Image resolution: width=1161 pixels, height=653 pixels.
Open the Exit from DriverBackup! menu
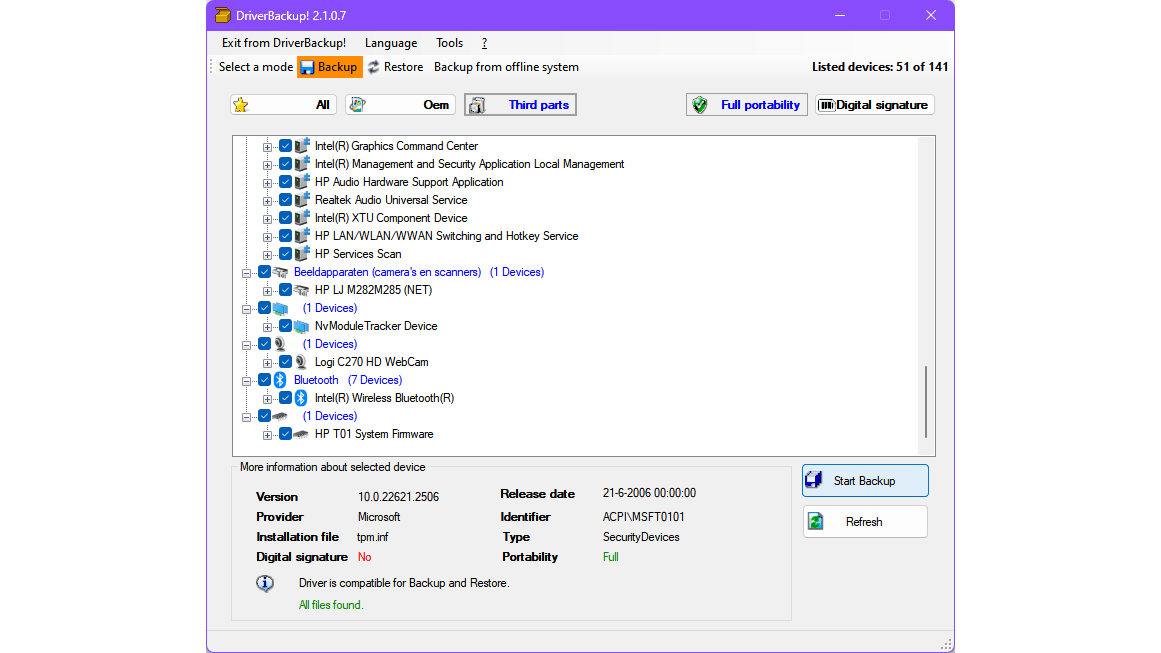[x=284, y=43]
